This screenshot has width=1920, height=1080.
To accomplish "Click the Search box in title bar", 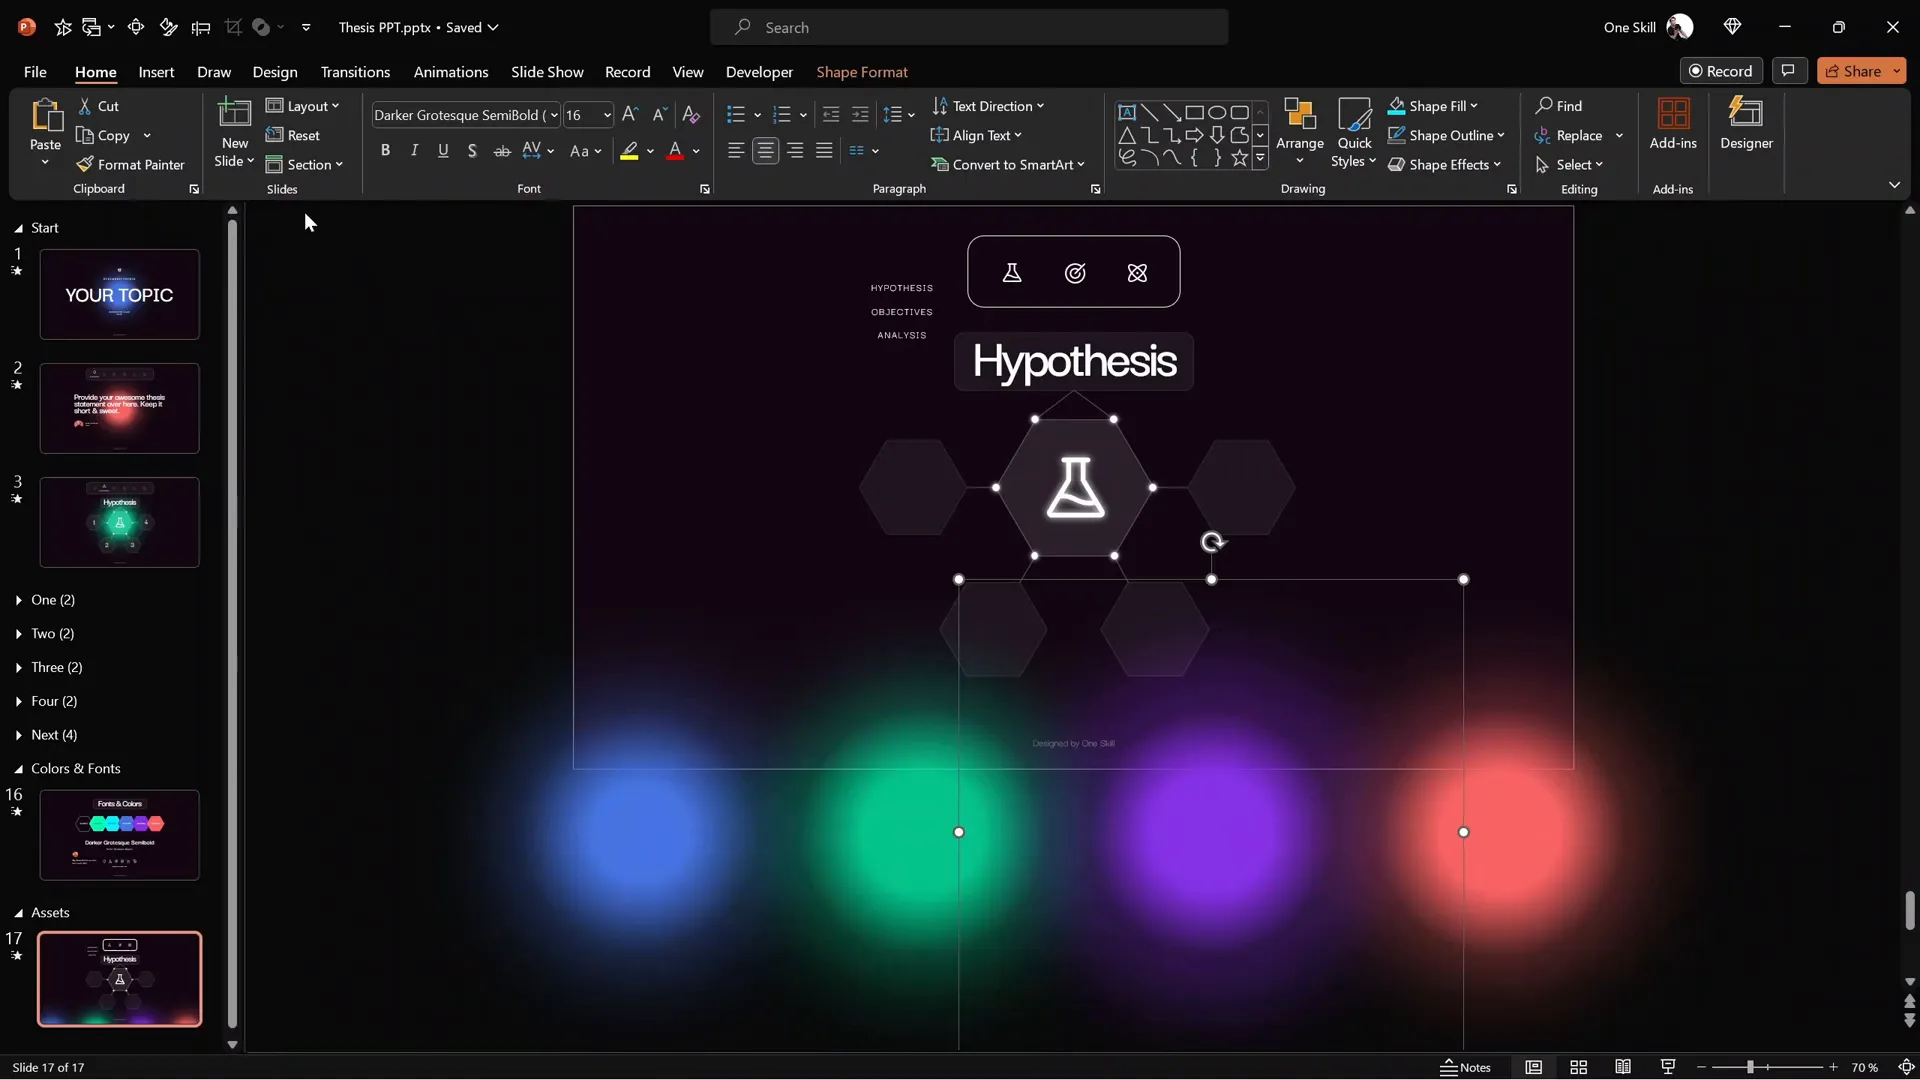I will coord(969,27).
